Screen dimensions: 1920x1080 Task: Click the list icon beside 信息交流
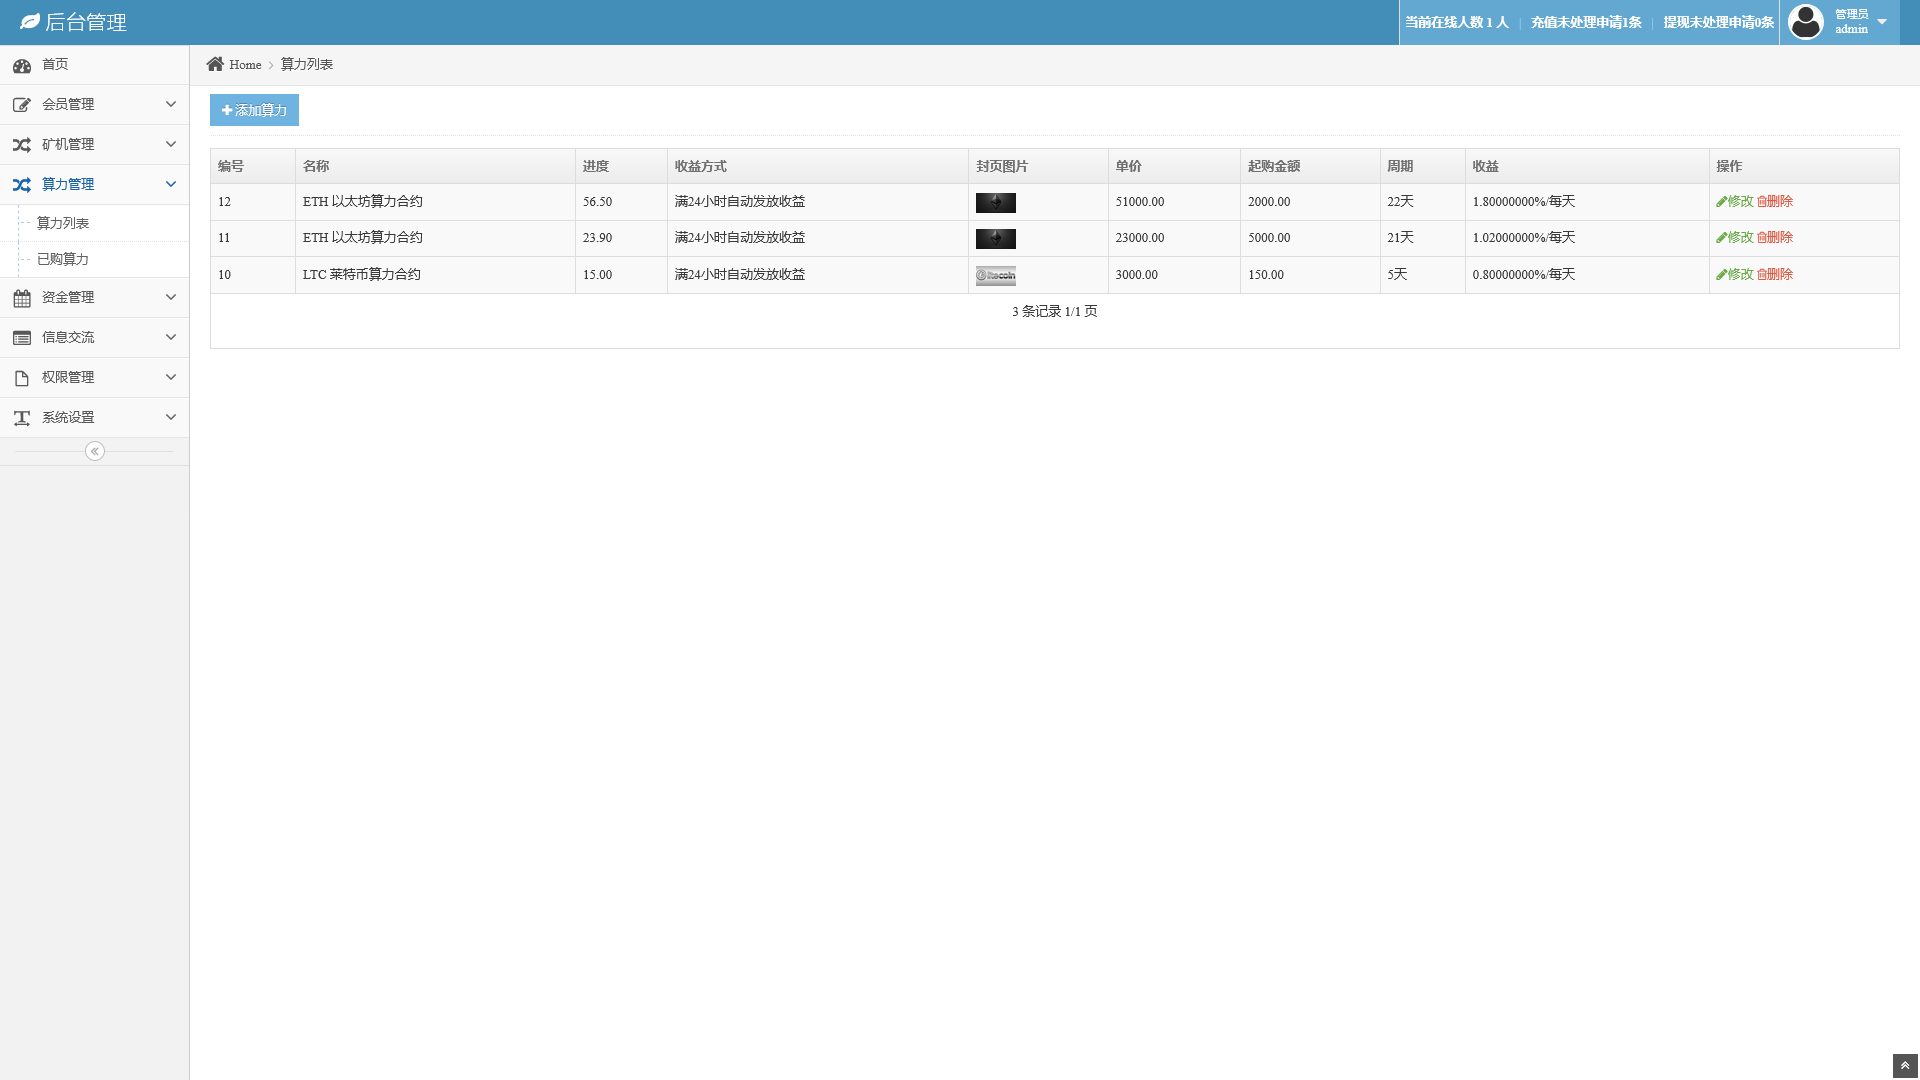click(22, 338)
